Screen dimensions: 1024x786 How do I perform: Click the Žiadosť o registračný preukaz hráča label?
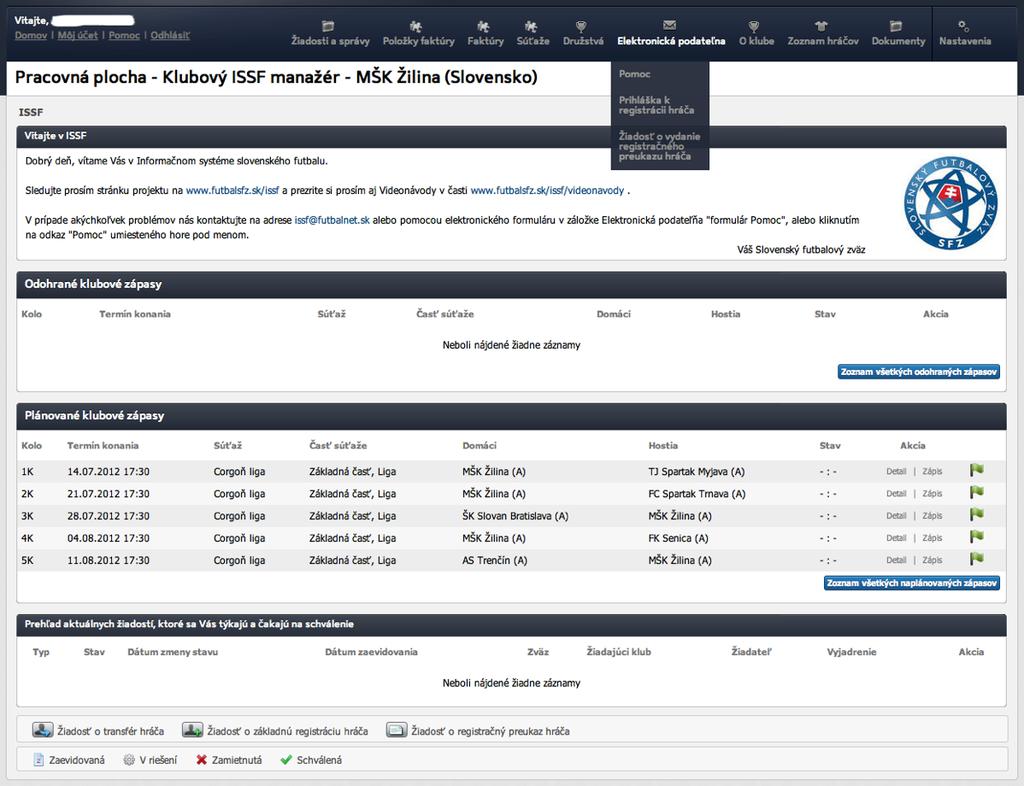[490, 731]
